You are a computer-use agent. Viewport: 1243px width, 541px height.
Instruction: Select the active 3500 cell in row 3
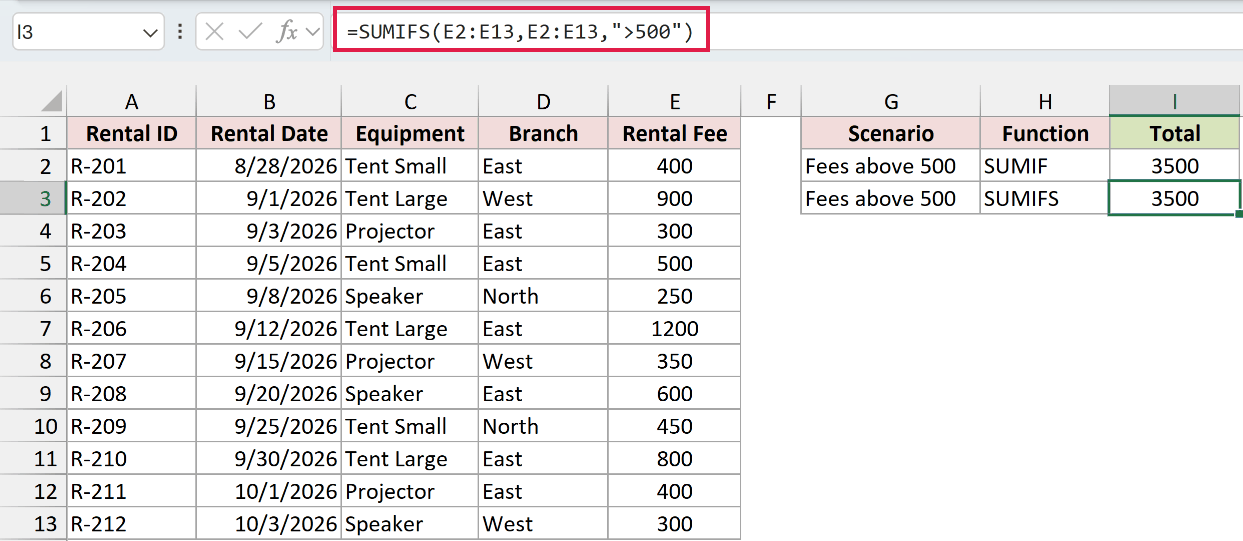[1175, 198]
